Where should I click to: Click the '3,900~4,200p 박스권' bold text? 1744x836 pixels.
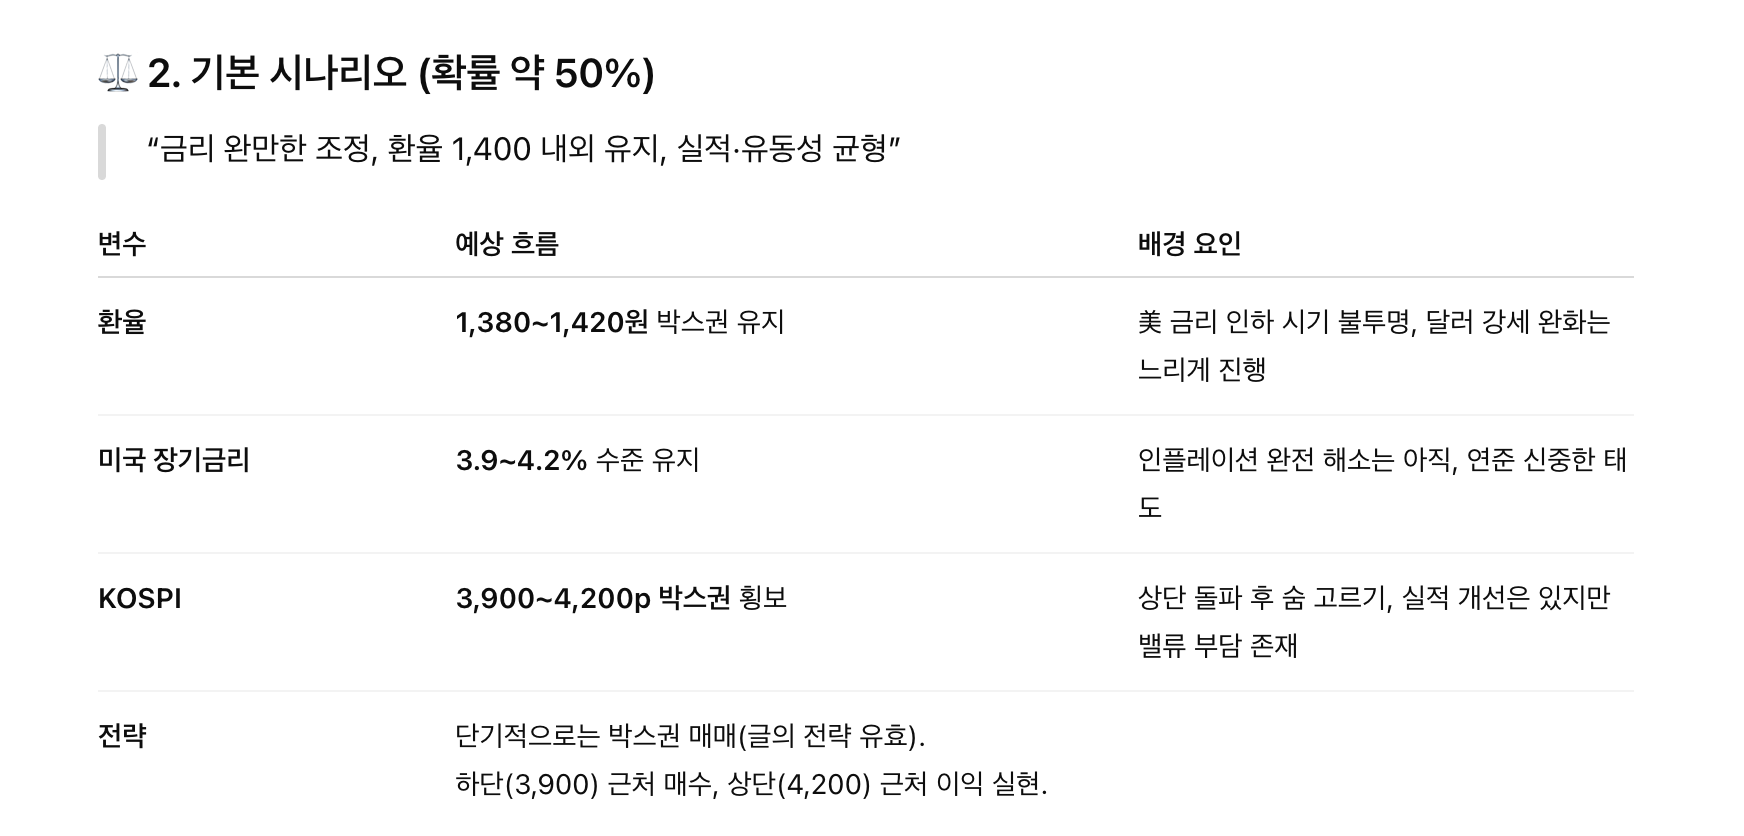tap(593, 599)
